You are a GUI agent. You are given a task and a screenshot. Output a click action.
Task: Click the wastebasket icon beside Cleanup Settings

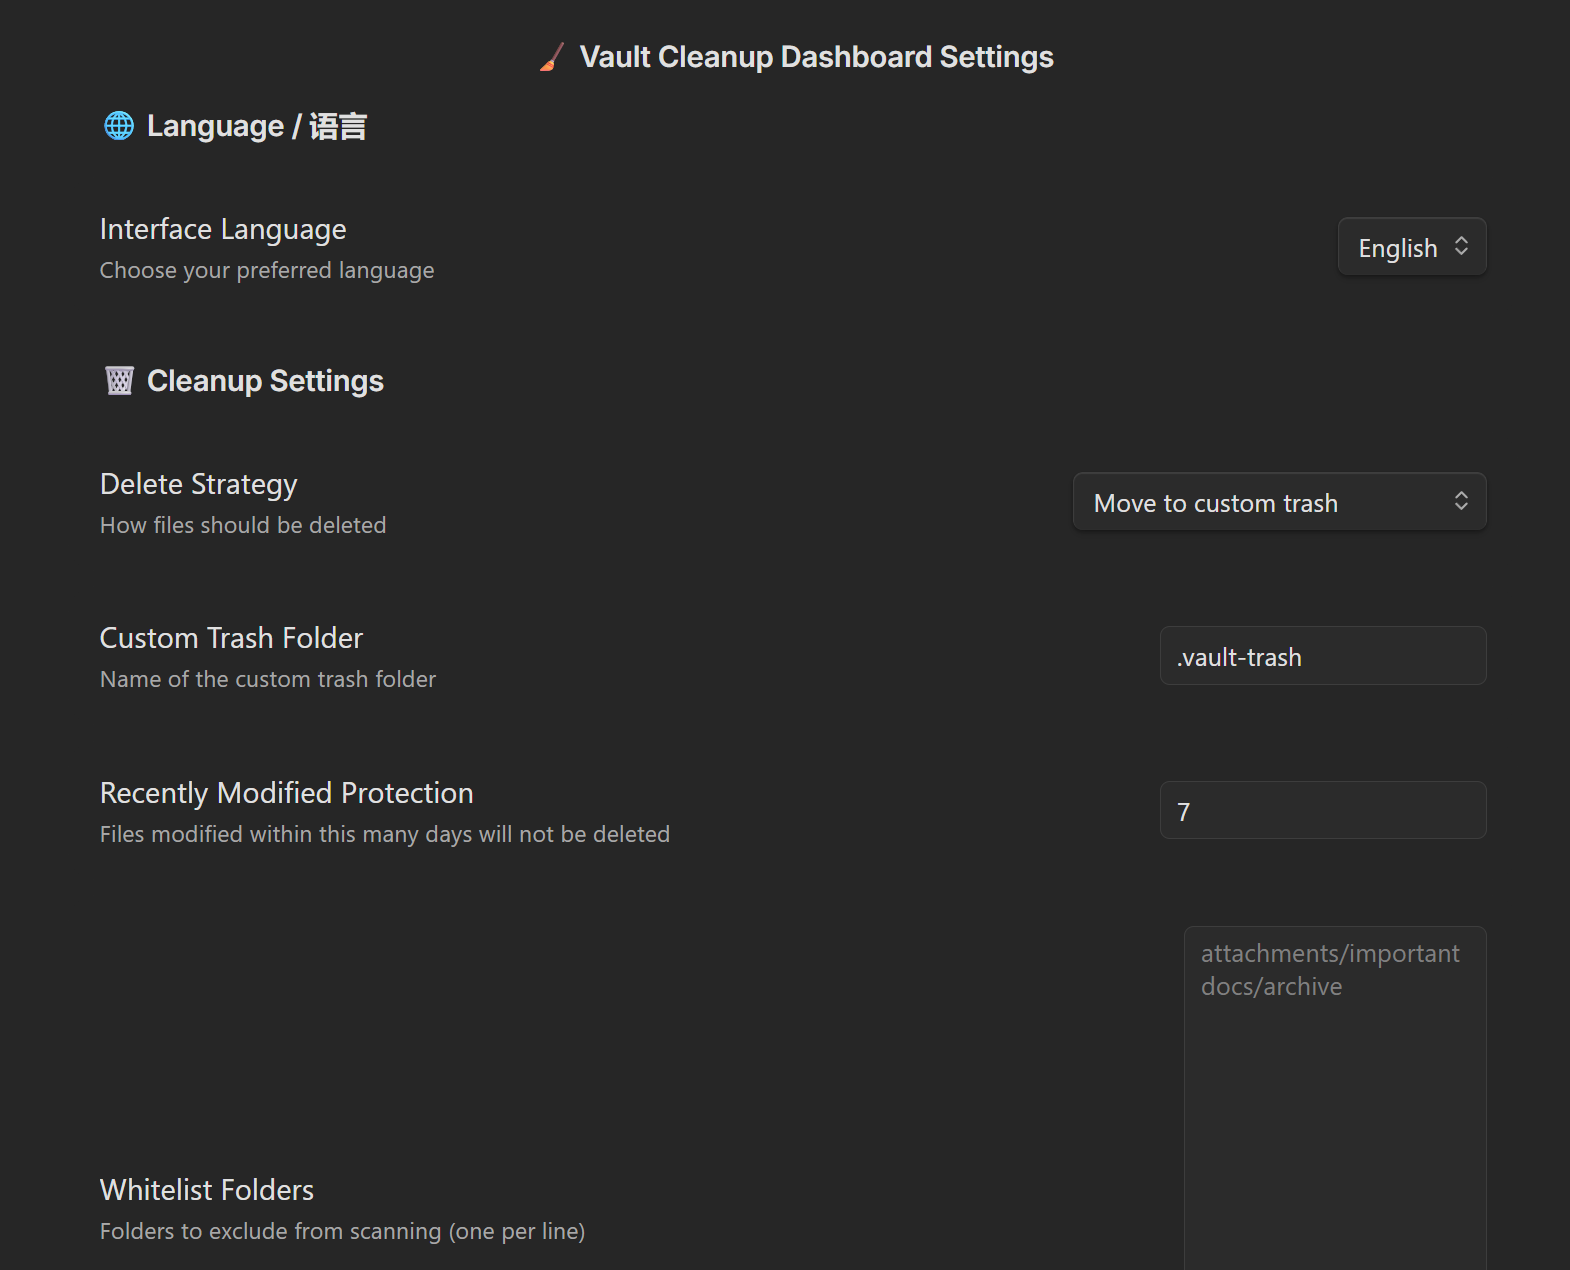click(119, 381)
